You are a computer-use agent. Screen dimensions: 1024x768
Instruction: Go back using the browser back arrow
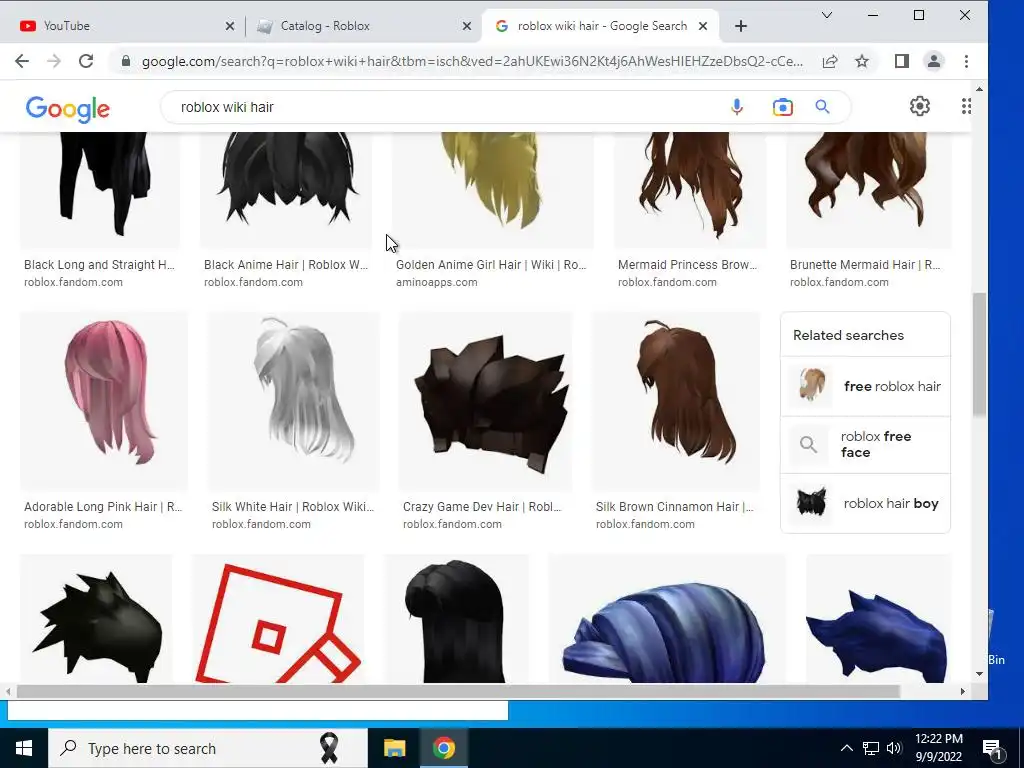coord(22,61)
